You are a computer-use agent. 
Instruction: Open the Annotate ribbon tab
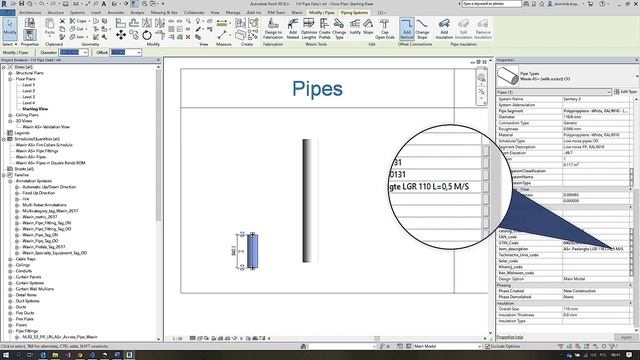(116, 13)
